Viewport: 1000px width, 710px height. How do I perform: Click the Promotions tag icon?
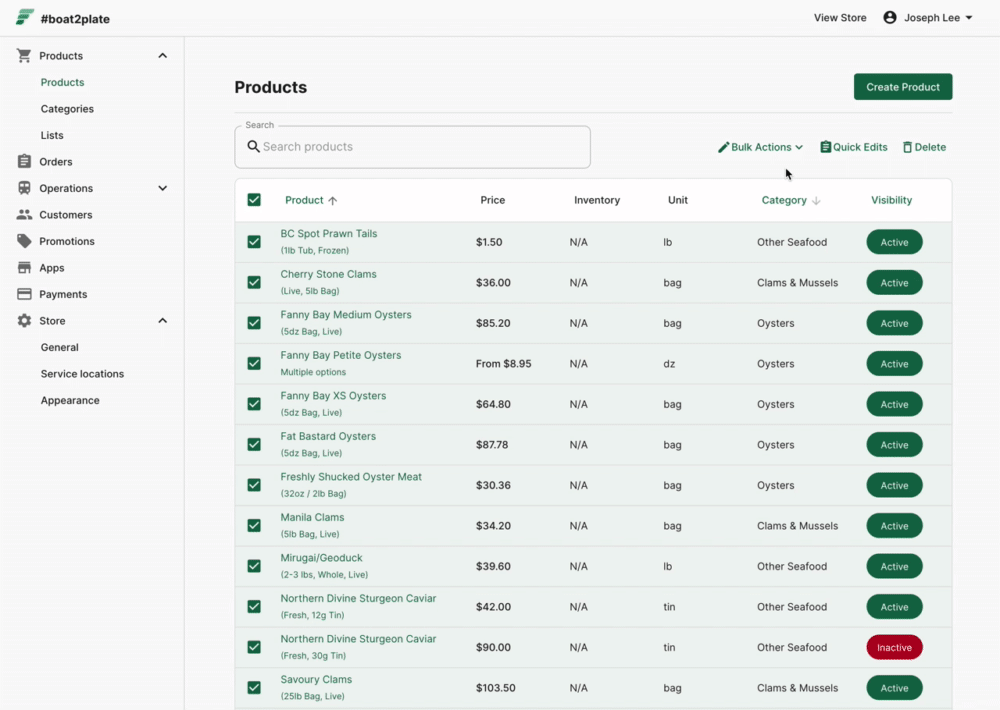pyautogui.click(x=24, y=241)
